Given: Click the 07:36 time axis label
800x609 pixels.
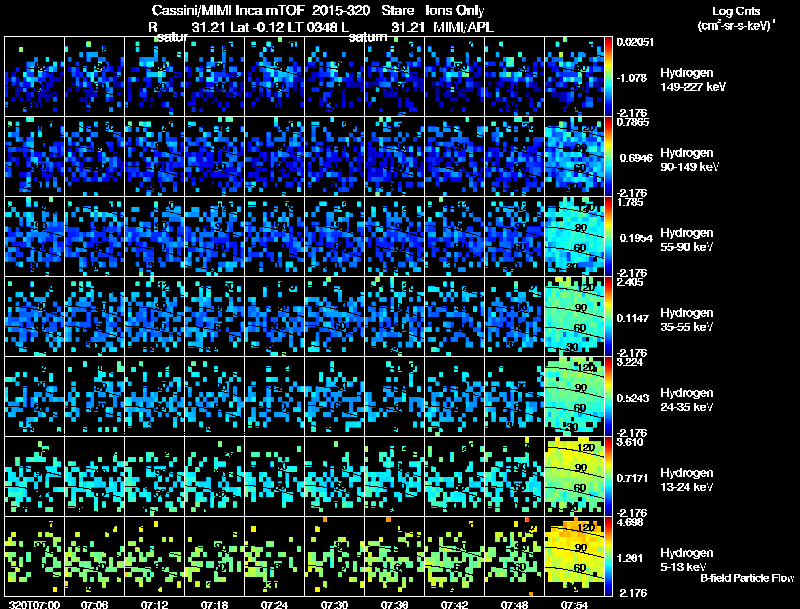Looking at the screenshot, I should tap(394, 605).
